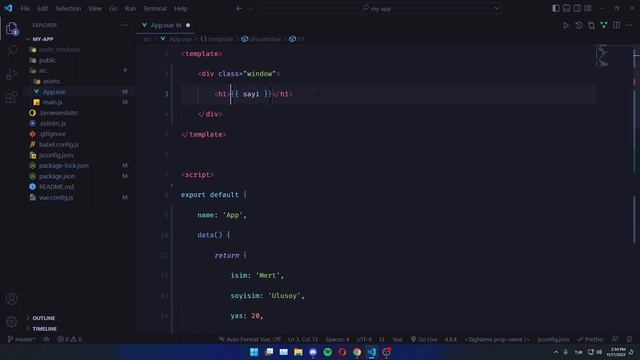Select the App.vue editor tab
This screenshot has height=360, width=640.
pos(166,25)
